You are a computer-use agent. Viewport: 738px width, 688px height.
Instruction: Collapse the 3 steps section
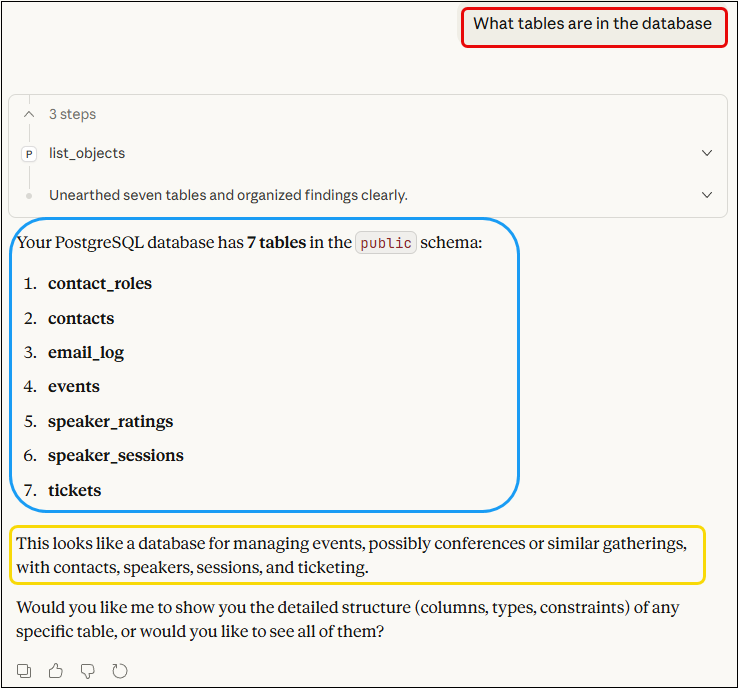[x=29, y=115]
